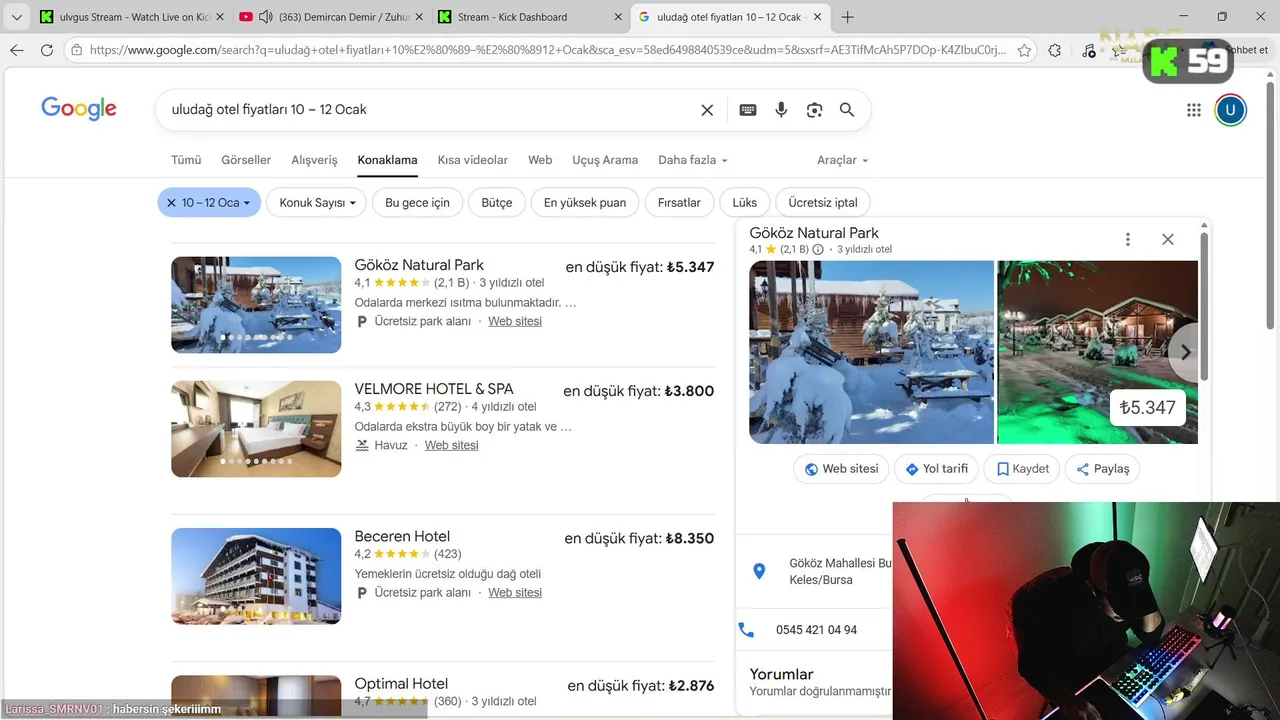
Task: Click the Paylaş share button
Action: click(x=1102, y=469)
